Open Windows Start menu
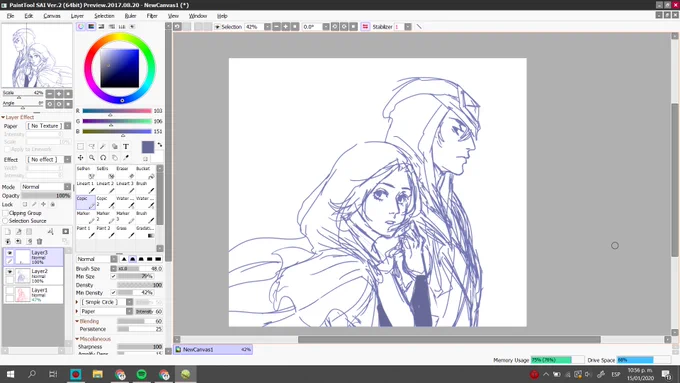This screenshot has height=383, width=680. point(10,374)
